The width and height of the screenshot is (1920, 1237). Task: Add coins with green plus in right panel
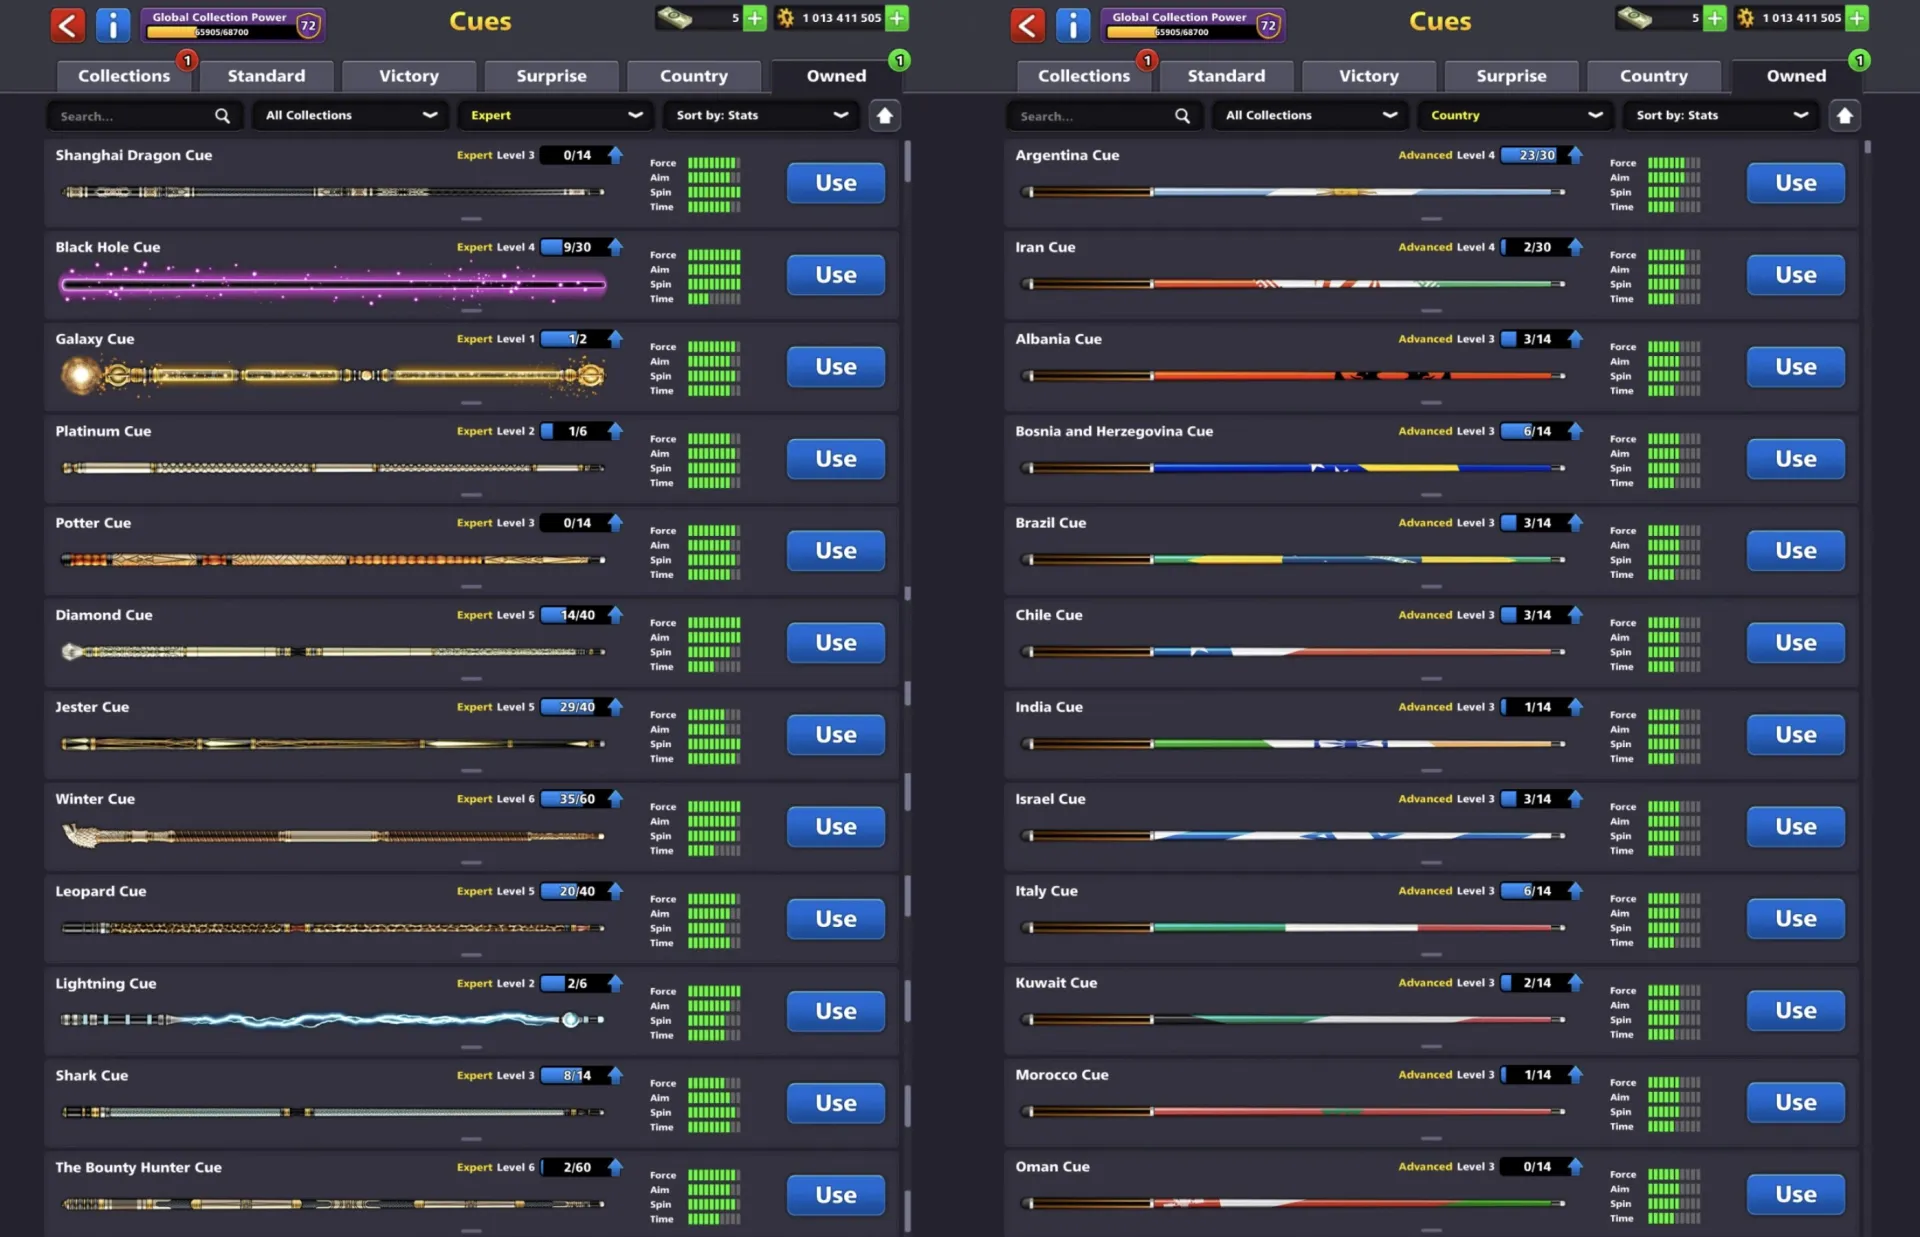coord(1857,18)
